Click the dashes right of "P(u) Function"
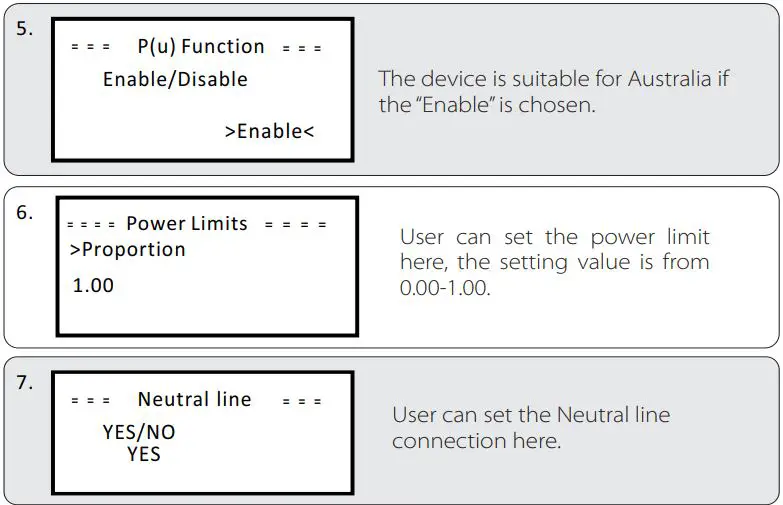Screen dimensions: 783x505 (302, 48)
